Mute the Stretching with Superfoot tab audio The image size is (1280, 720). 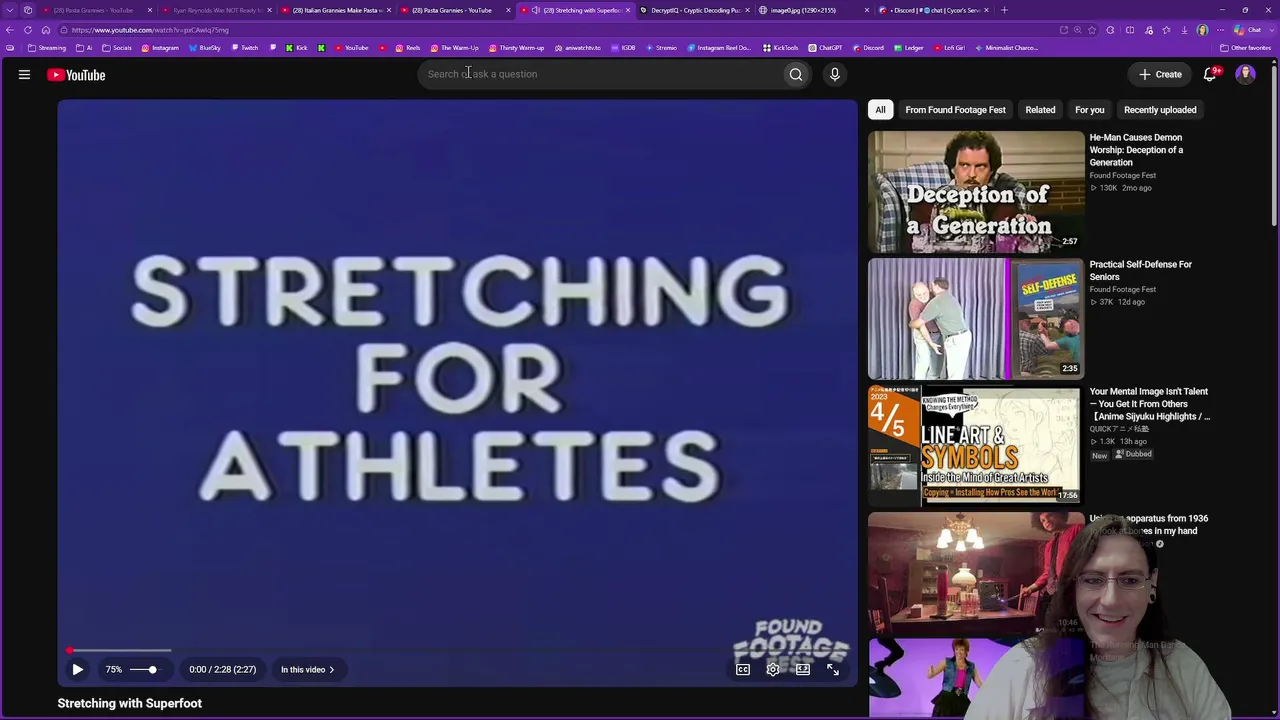536,10
